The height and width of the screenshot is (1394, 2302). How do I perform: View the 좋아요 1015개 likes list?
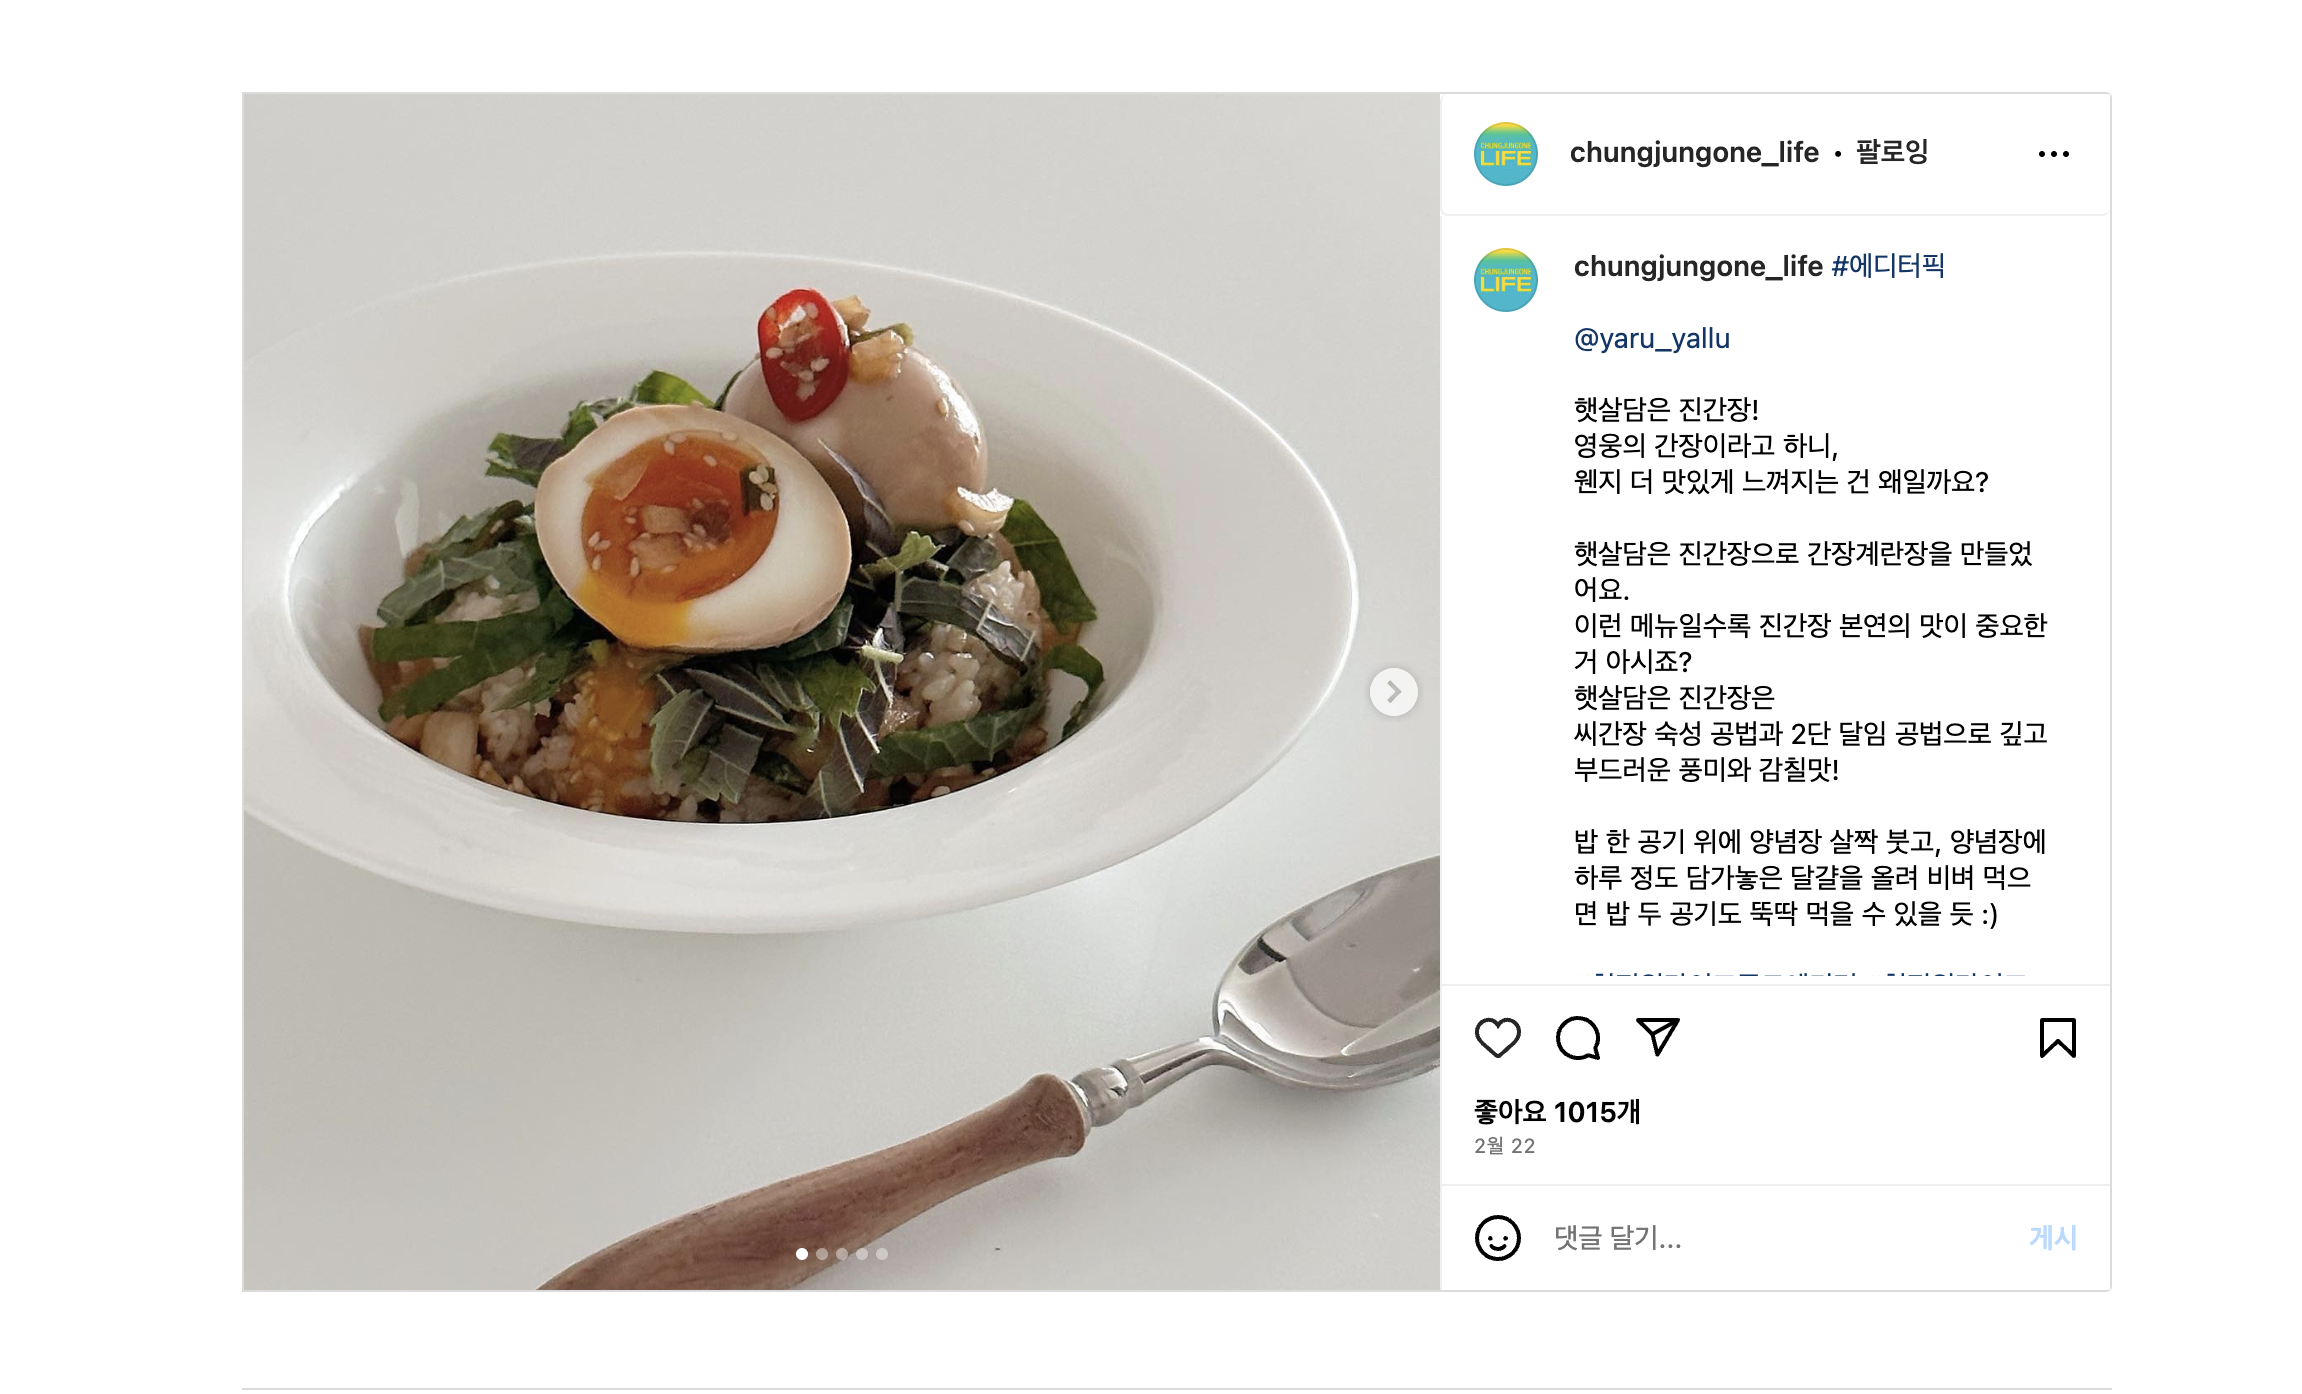[x=1557, y=1112]
